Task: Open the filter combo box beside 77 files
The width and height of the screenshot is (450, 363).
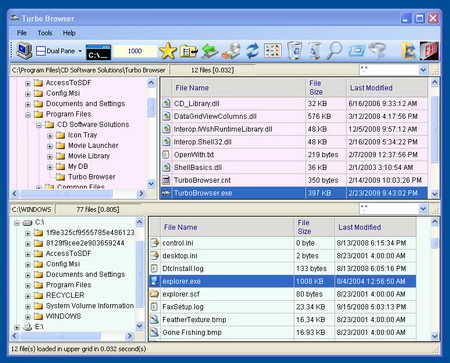Action: (394, 209)
